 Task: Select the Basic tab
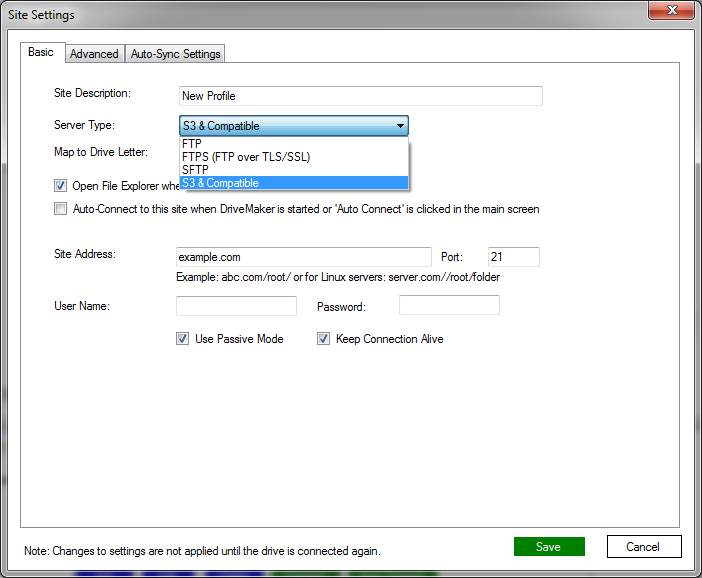pos(41,52)
